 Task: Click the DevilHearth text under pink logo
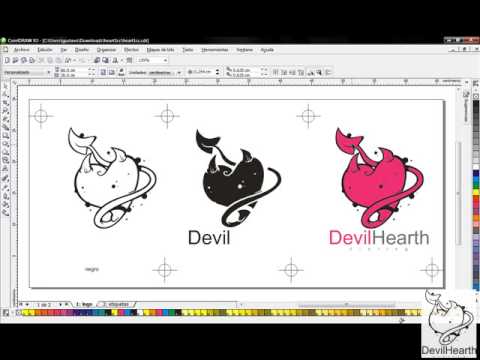tap(379, 238)
